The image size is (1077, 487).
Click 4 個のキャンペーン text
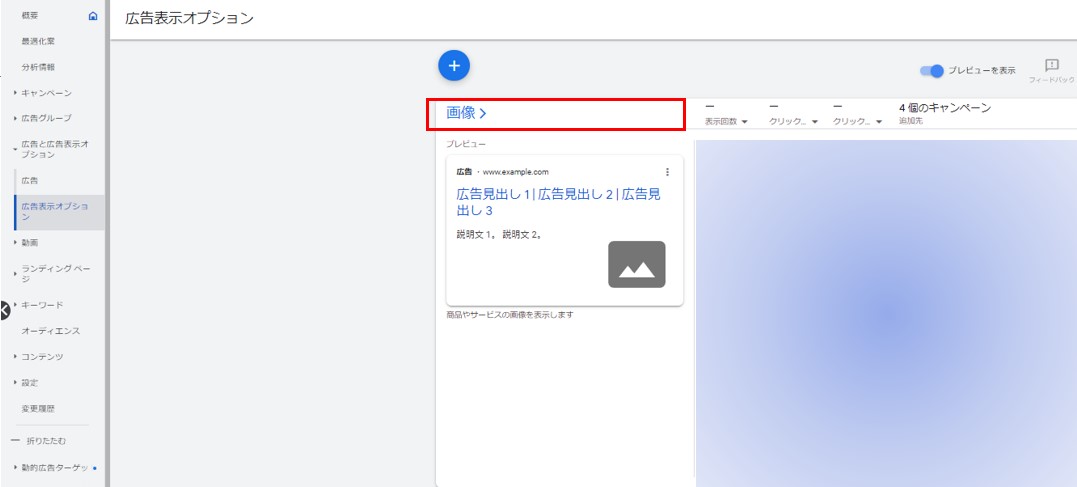(x=944, y=108)
